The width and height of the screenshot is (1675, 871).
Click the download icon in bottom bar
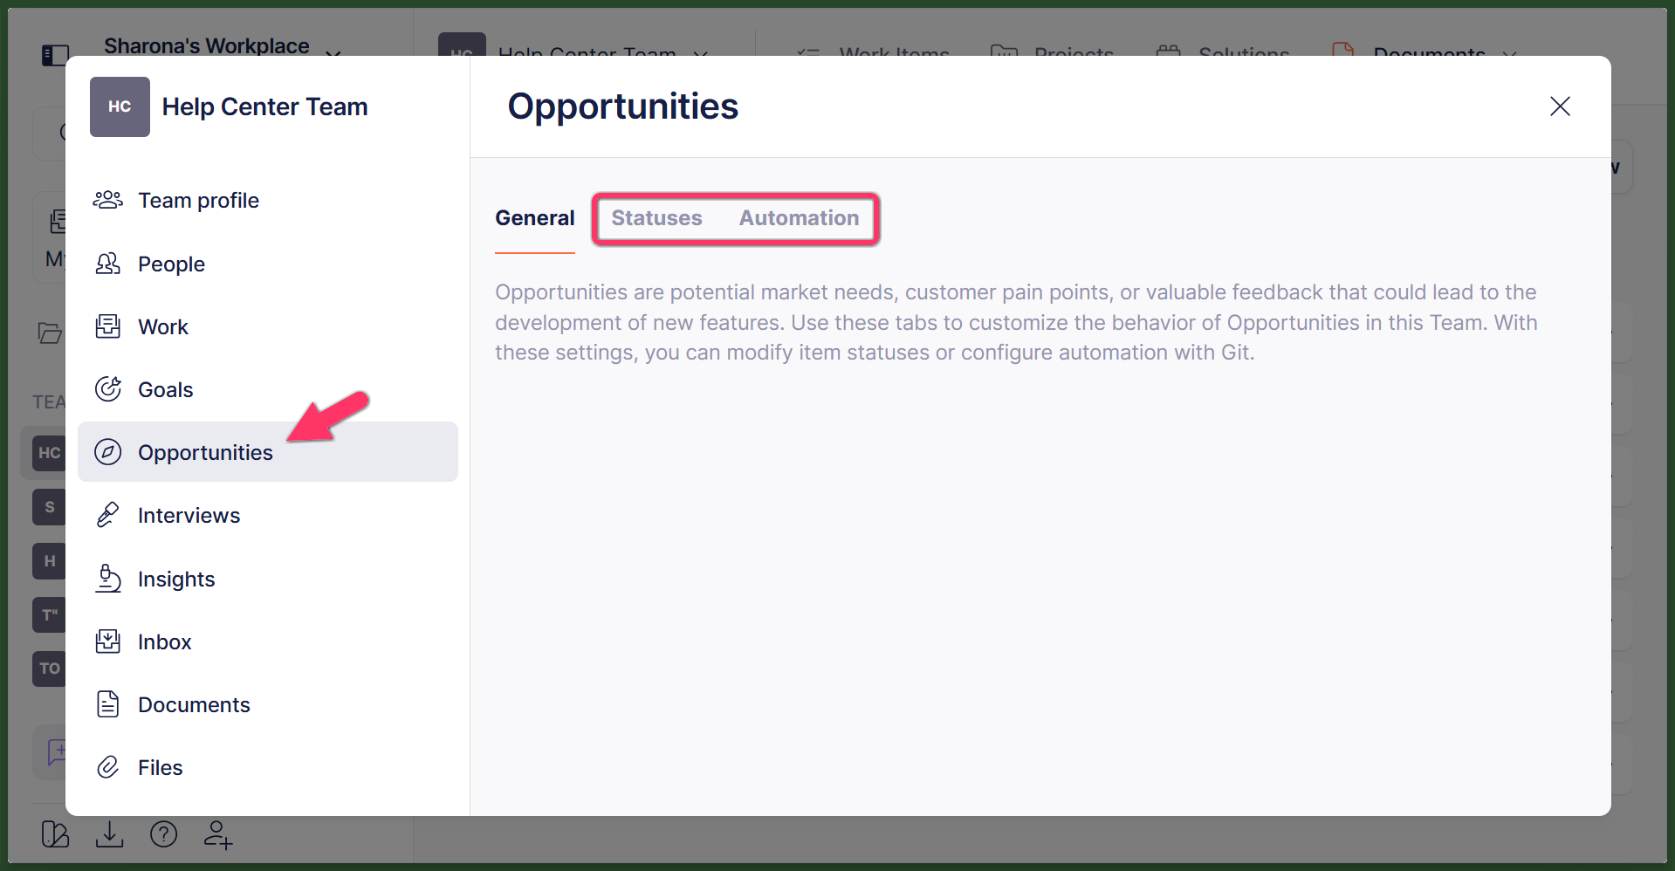pyautogui.click(x=109, y=834)
